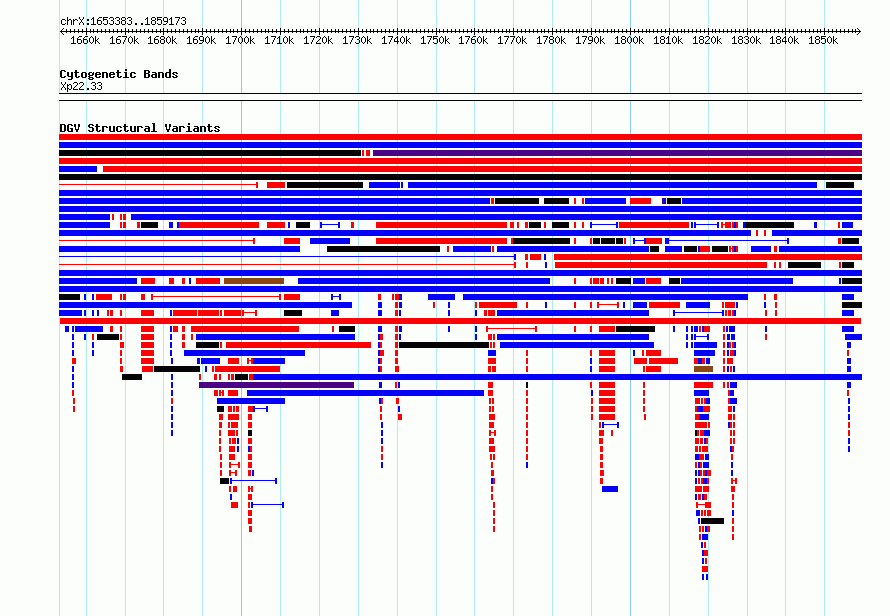Click the 1790k ruler label

(x=590, y=40)
